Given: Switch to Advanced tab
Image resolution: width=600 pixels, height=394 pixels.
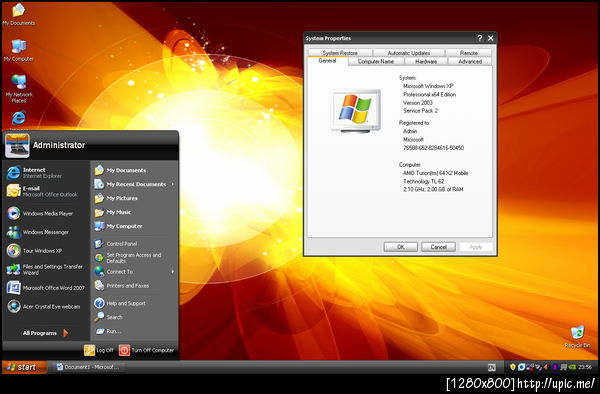Looking at the screenshot, I should pos(470,61).
